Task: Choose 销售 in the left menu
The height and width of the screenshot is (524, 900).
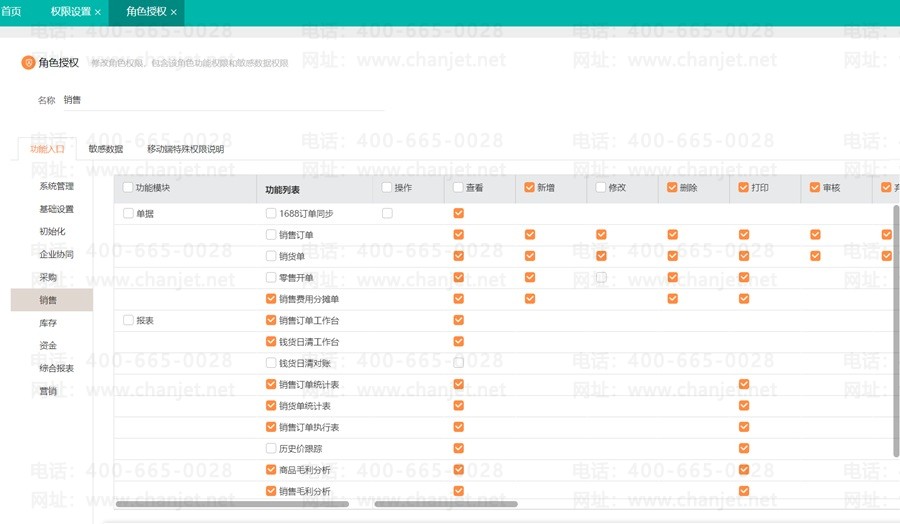Action: coord(52,300)
